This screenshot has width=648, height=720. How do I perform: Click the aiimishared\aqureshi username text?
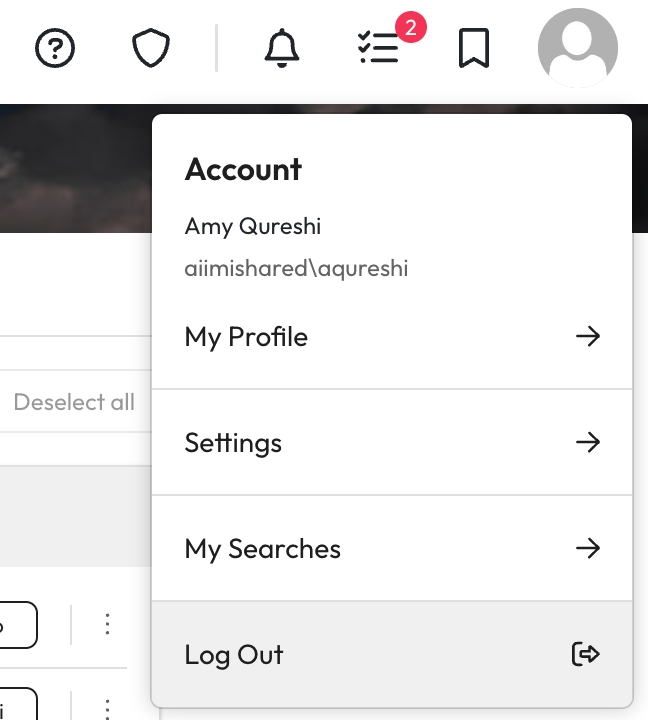tap(296, 268)
